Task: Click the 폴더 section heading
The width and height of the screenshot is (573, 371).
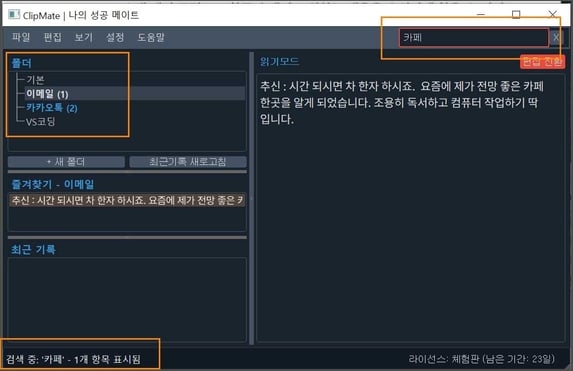Action: (22, 63)
